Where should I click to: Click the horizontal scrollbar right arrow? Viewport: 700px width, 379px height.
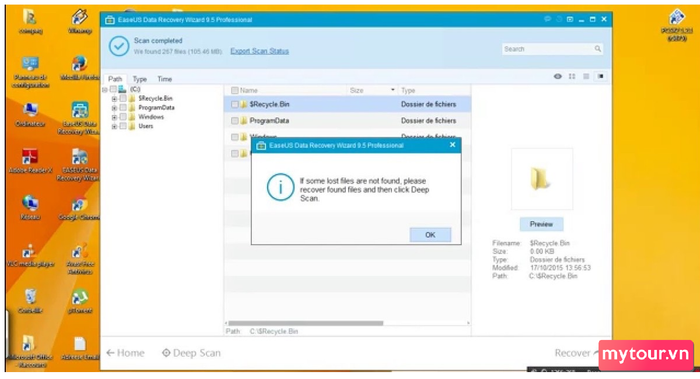[468, 323]
